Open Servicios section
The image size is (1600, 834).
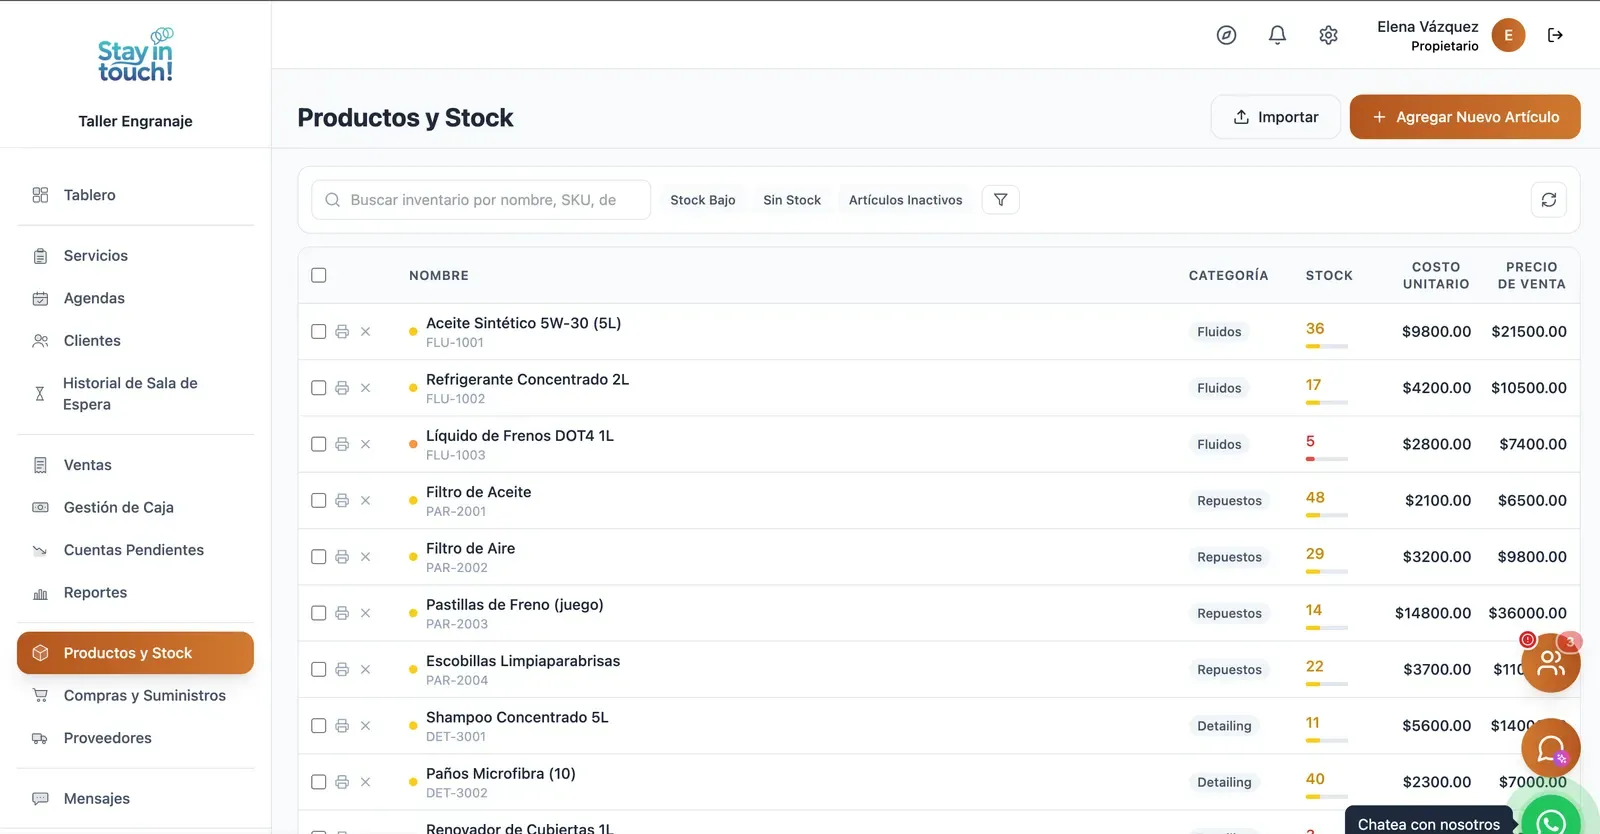click(135, 256)
